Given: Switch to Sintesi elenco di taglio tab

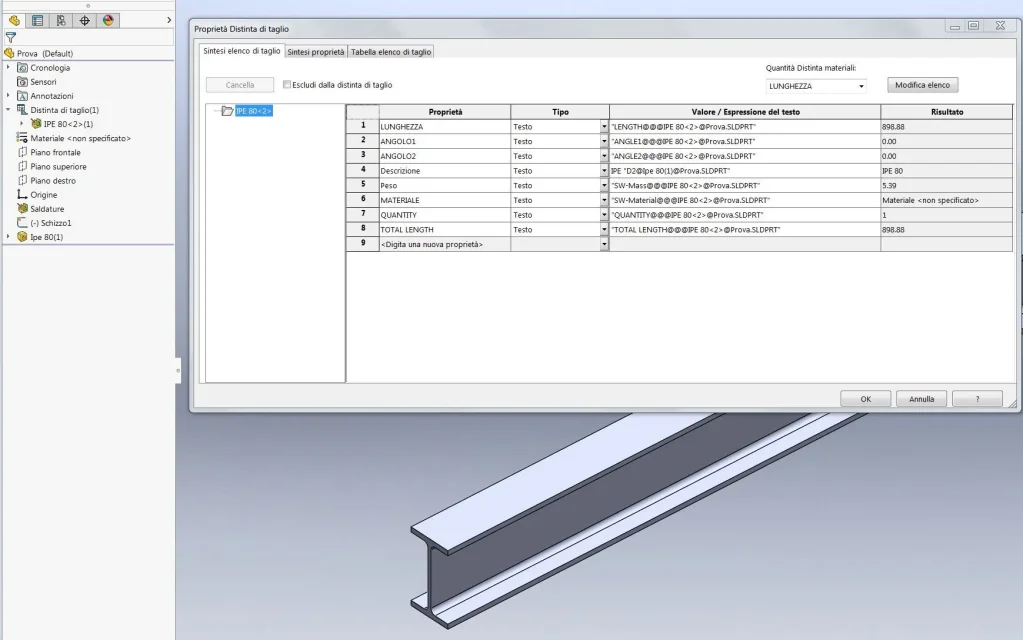Looking at the screenshot, I should tap(241, 51).
